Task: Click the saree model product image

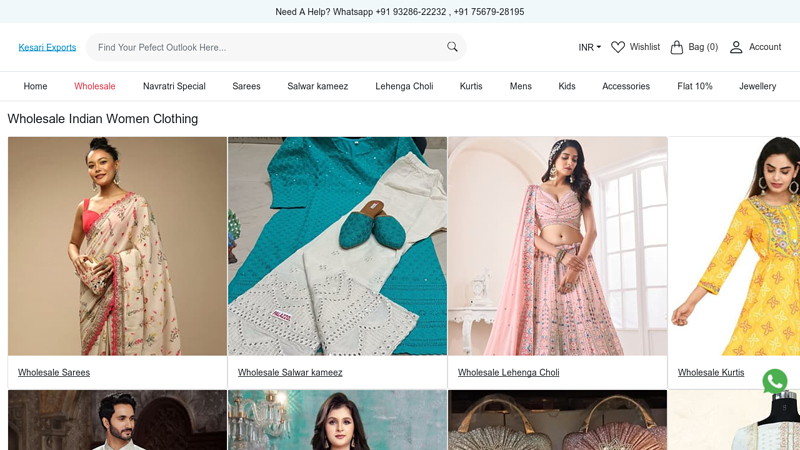Action: [x=117, y=246]
